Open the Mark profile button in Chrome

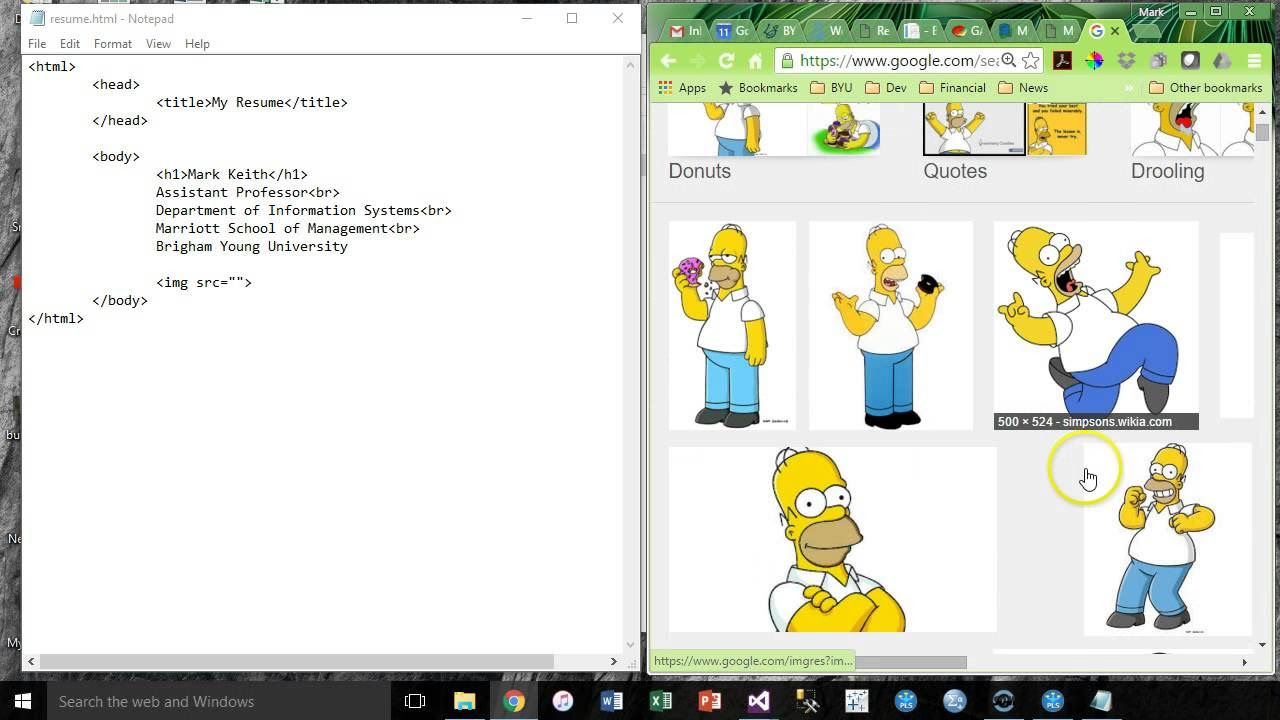[x=1151, y=12]
